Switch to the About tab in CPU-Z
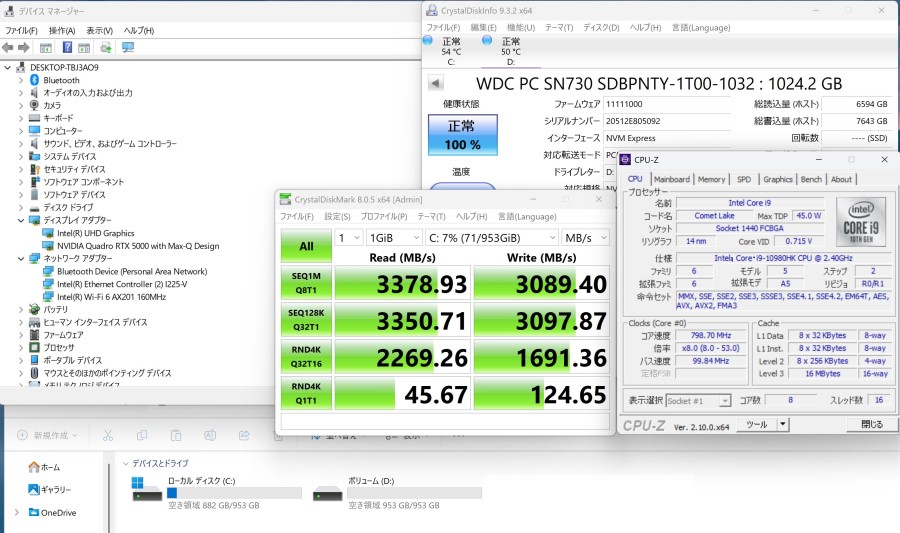Screen dimensions: 900x533 pos(841,180)
